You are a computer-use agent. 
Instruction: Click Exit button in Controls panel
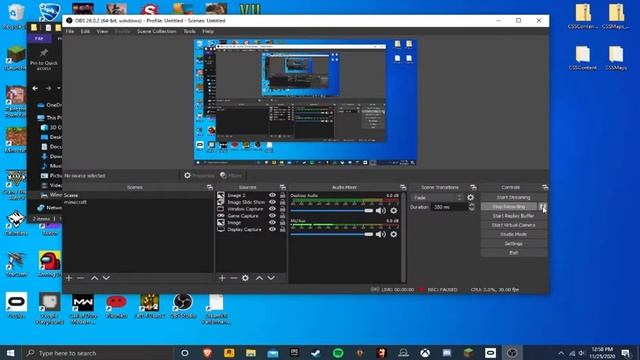tap(513, 253)
